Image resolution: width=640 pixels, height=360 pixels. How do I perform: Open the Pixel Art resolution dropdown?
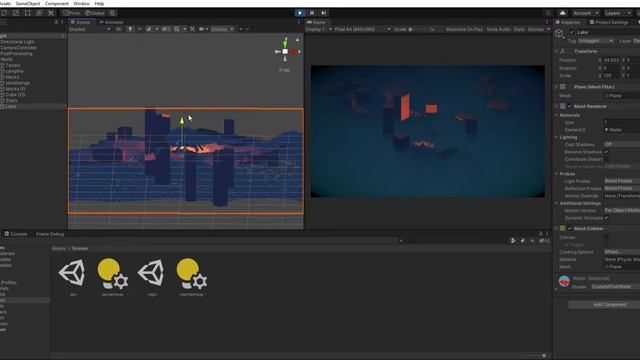click(x=362, y=29)
